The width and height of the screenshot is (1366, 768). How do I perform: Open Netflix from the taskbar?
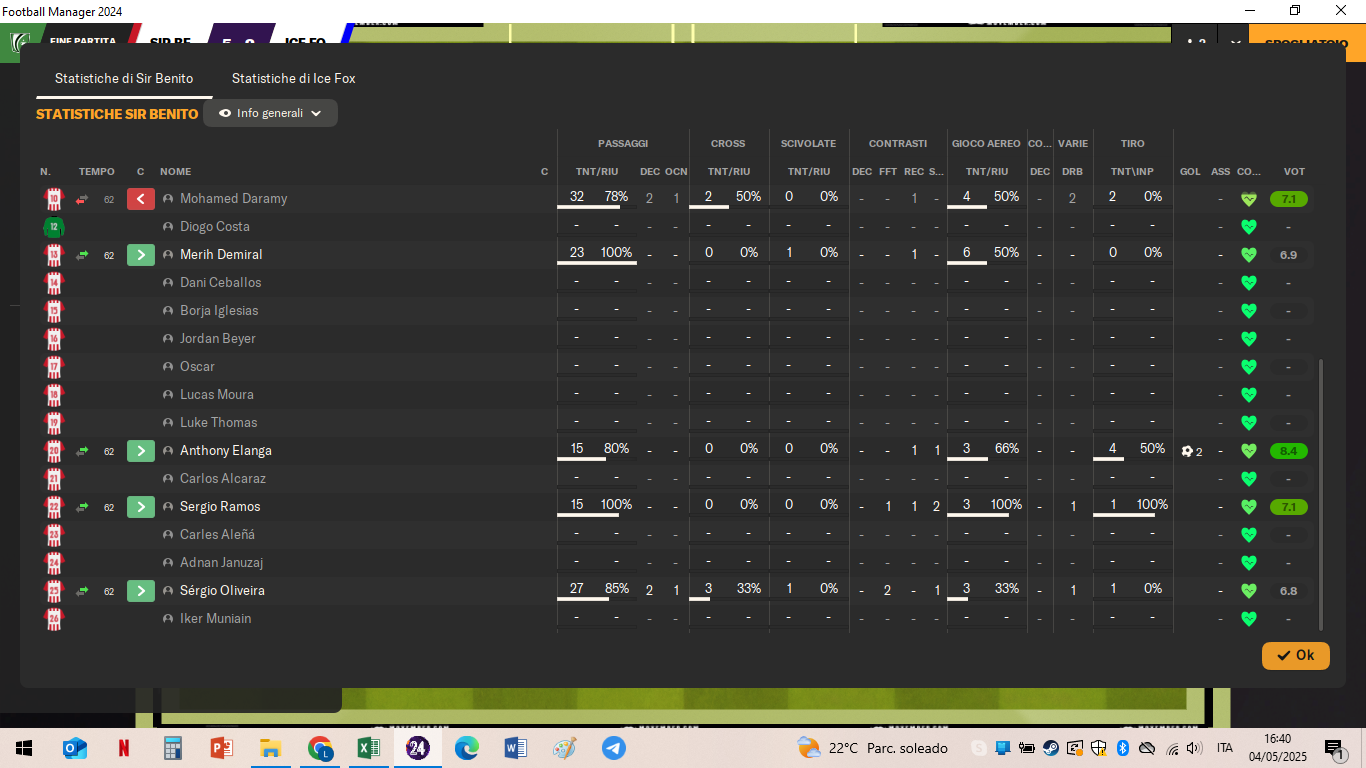tap(124, 747)
